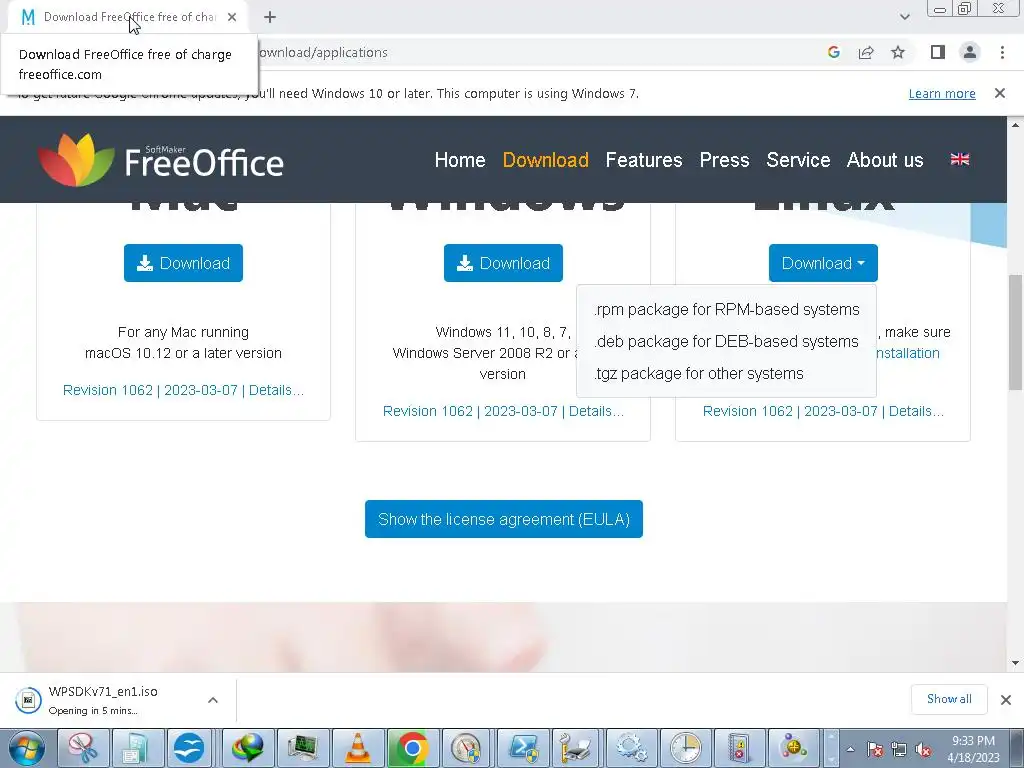Screen dimensions: 1024x768
Task: Open the gears services taskbar icon
Action: [632, 748]
